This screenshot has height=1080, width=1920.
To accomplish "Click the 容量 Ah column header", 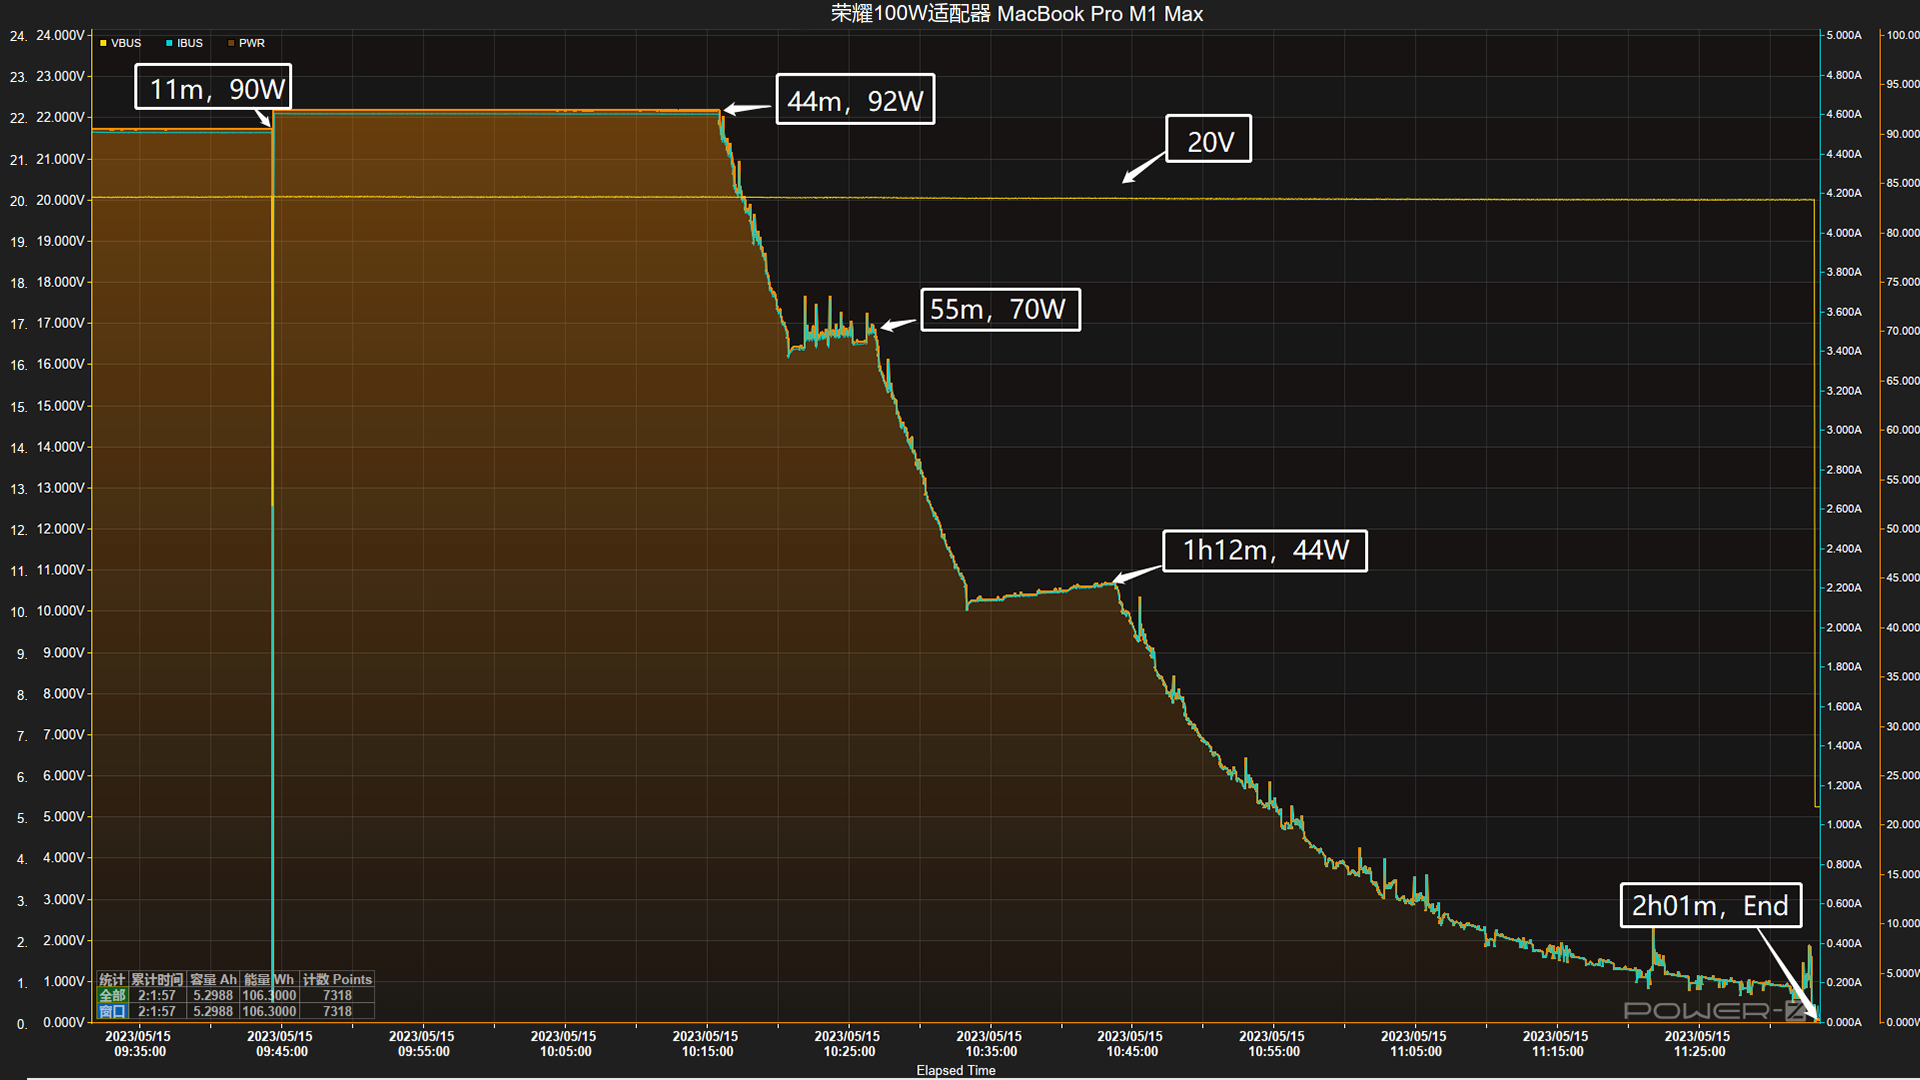I will point(213,979).
